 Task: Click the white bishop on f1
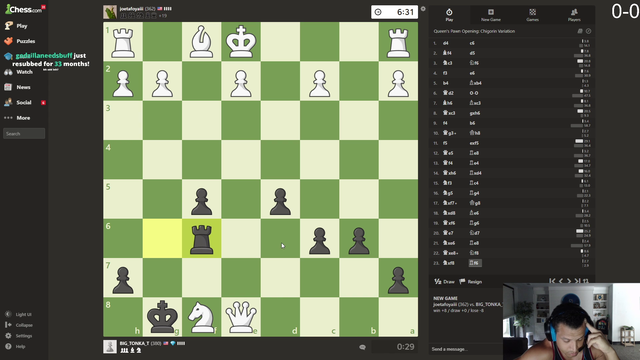pos(202,42)
